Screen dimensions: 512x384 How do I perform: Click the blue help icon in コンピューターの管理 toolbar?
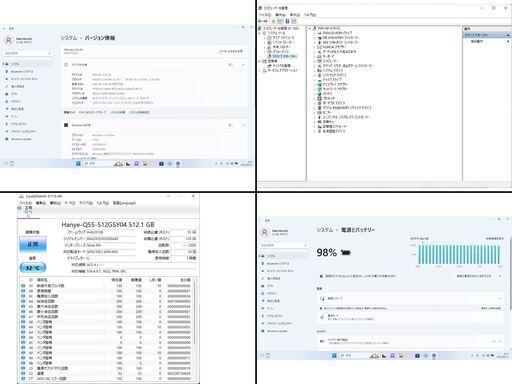click(287, 21)
